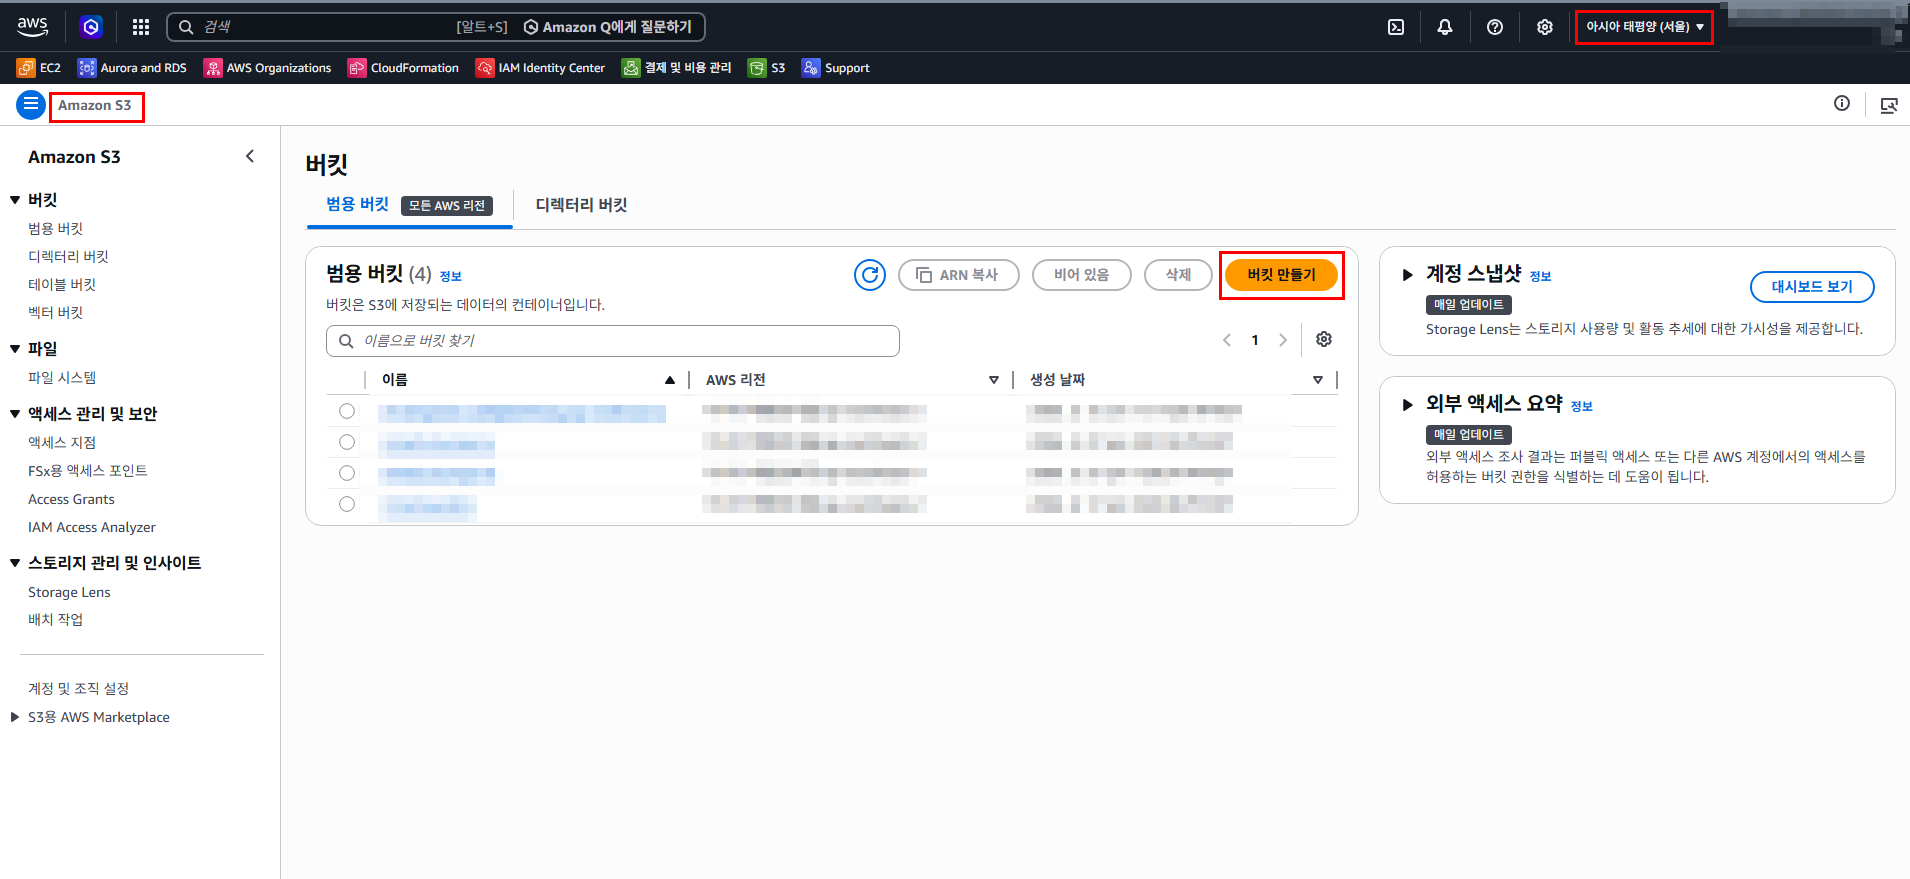Screen dimensions: 1910x879
Task: Open the S3 favorites bar shortcut
Action: click(766, 68)
